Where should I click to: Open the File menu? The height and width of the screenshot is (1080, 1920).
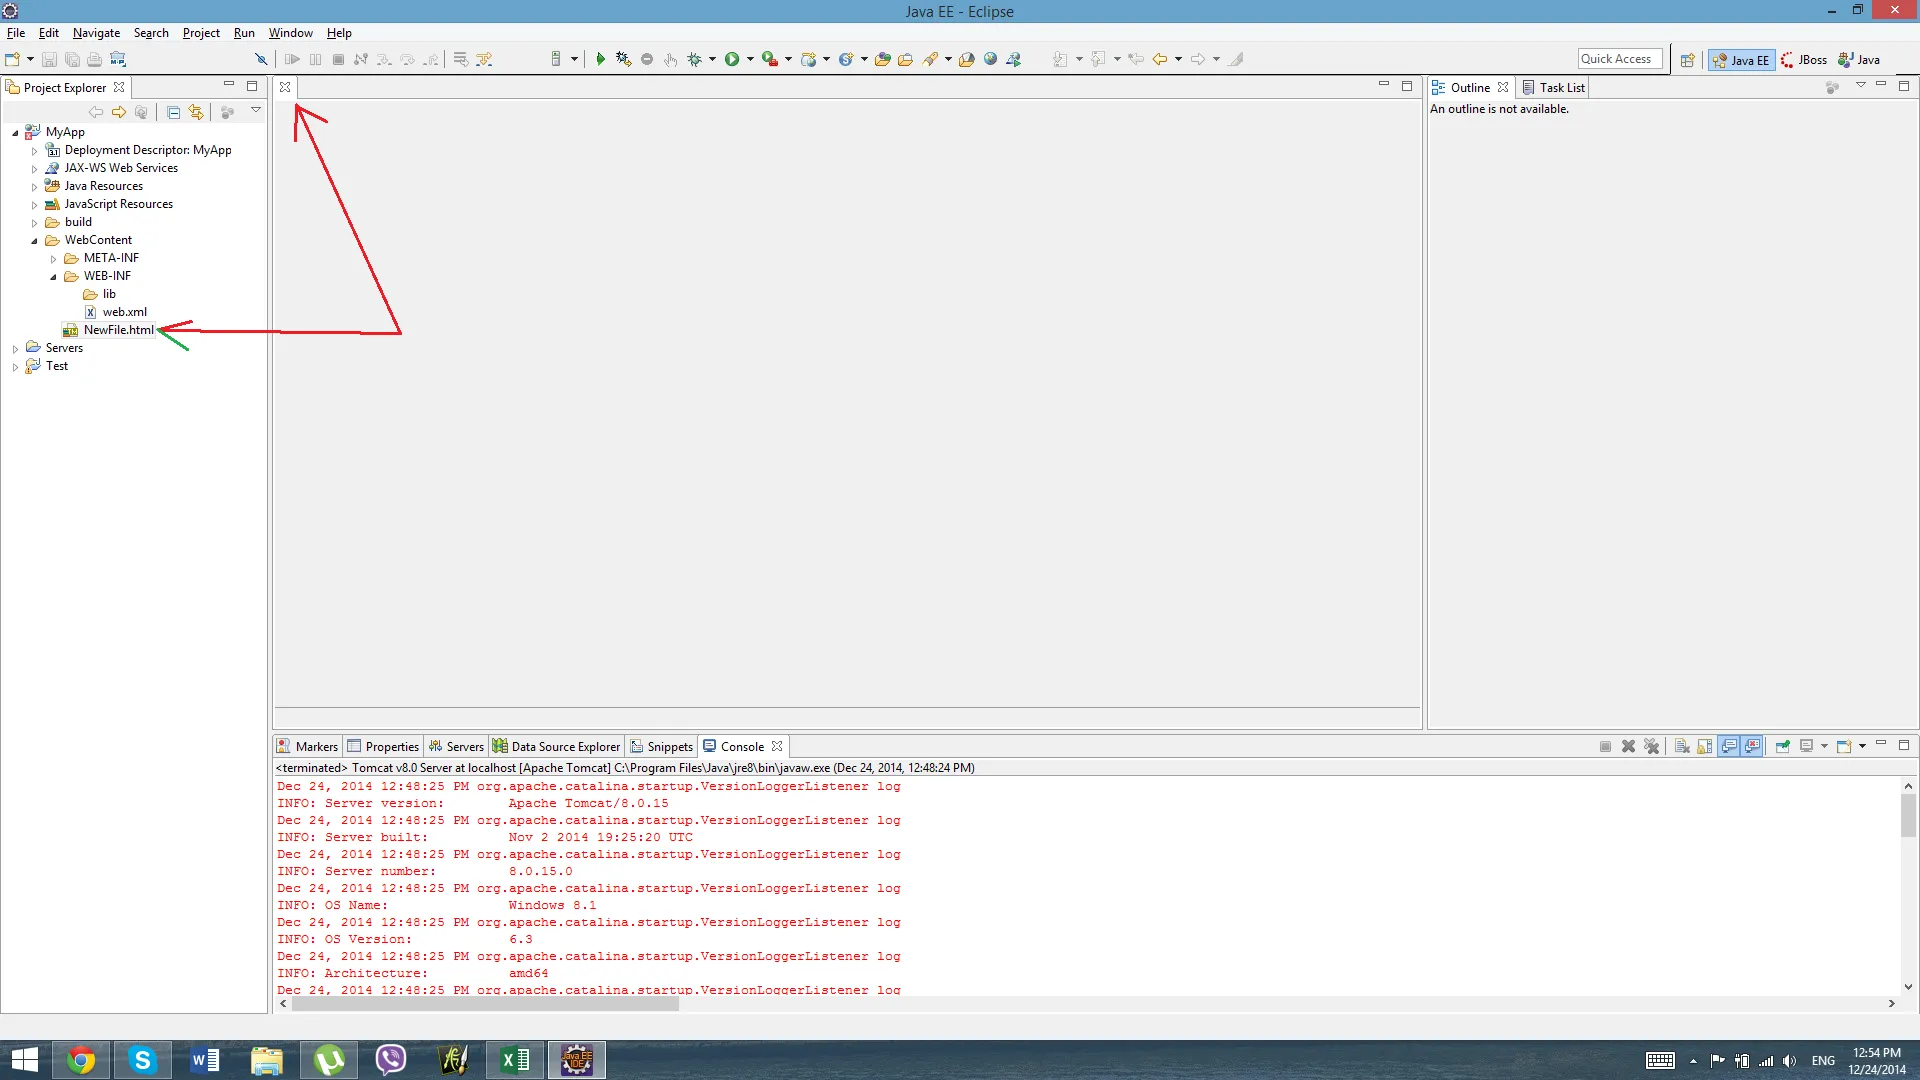16,33
